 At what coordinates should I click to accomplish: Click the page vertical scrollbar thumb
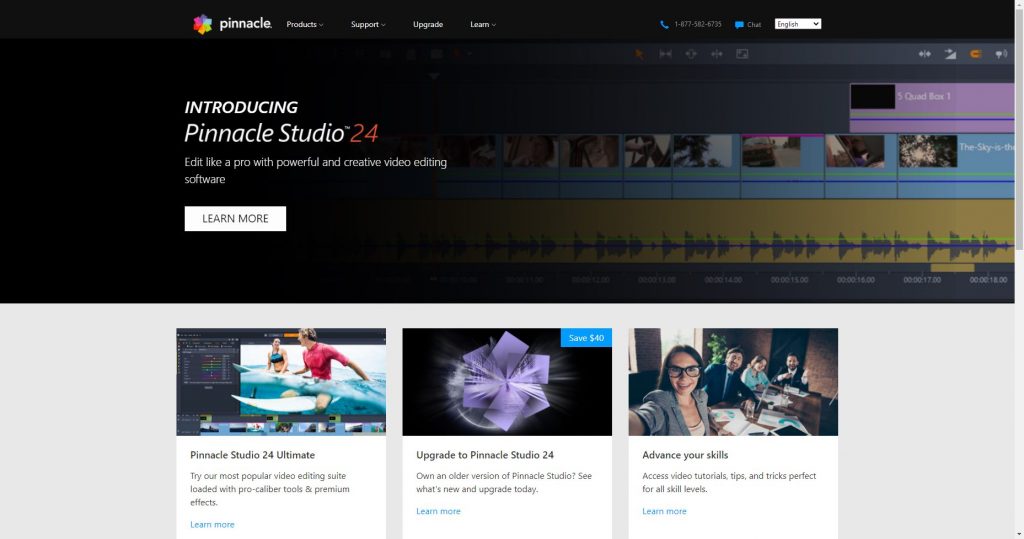click(1019, 127)
